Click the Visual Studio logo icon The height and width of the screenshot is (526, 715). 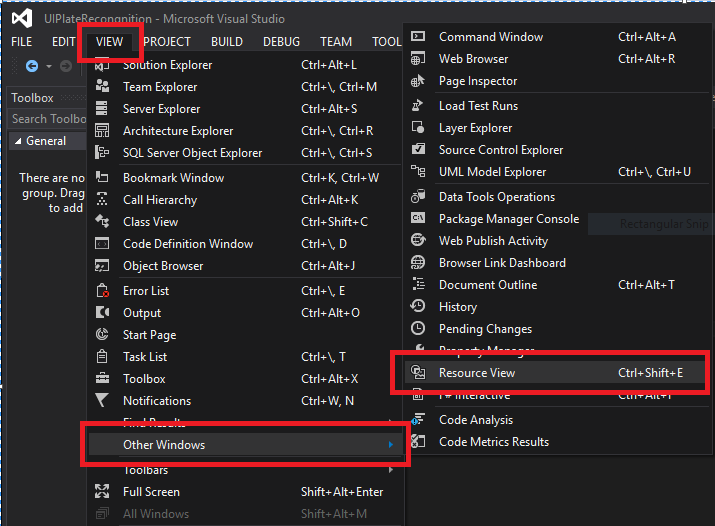pos(22,18)
